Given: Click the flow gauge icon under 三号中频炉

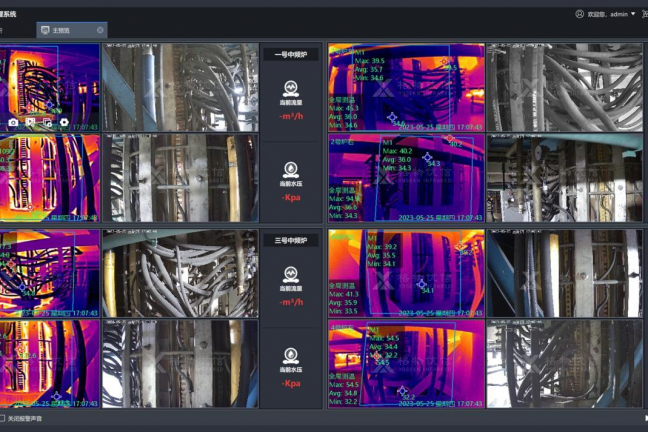Looking at the screenshot, I should (290, 272).
